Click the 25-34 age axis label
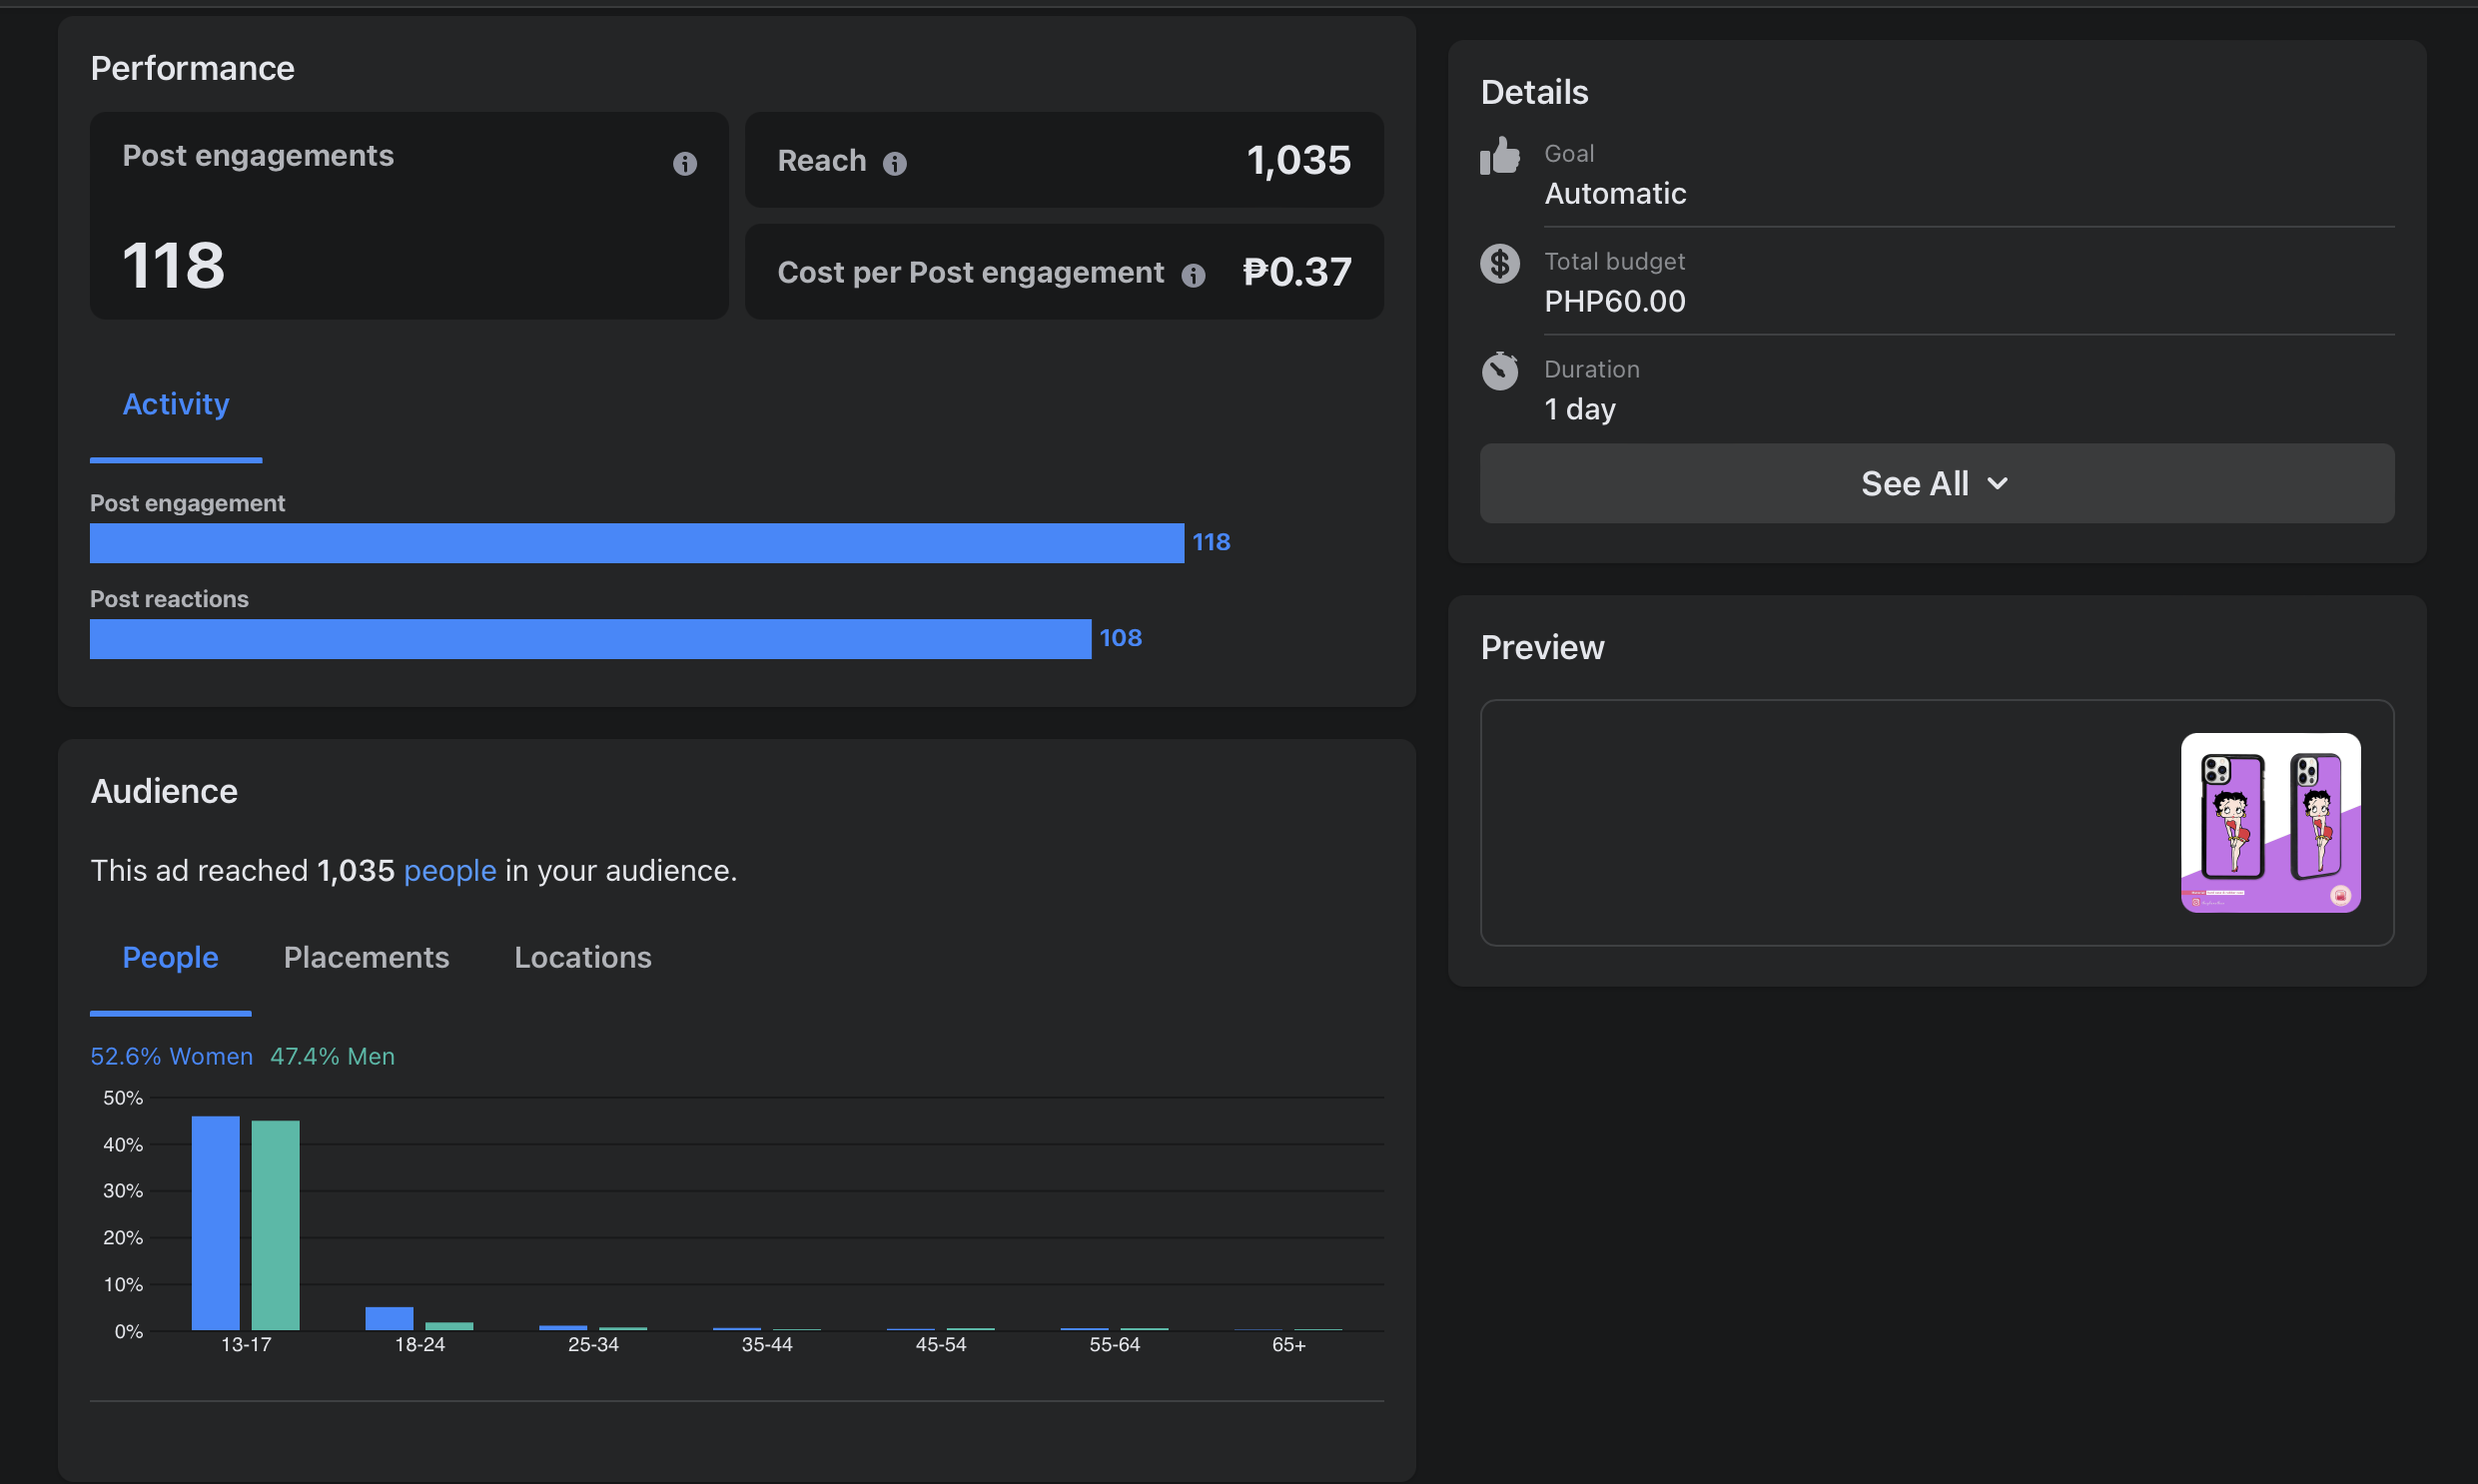The image size is (2478, 1484). [593, 1345]
